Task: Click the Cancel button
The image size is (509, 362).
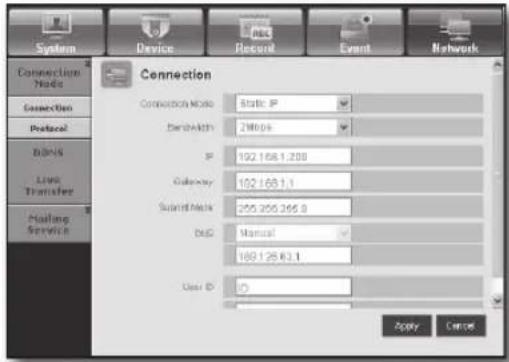Action: [x=461, y=326]
